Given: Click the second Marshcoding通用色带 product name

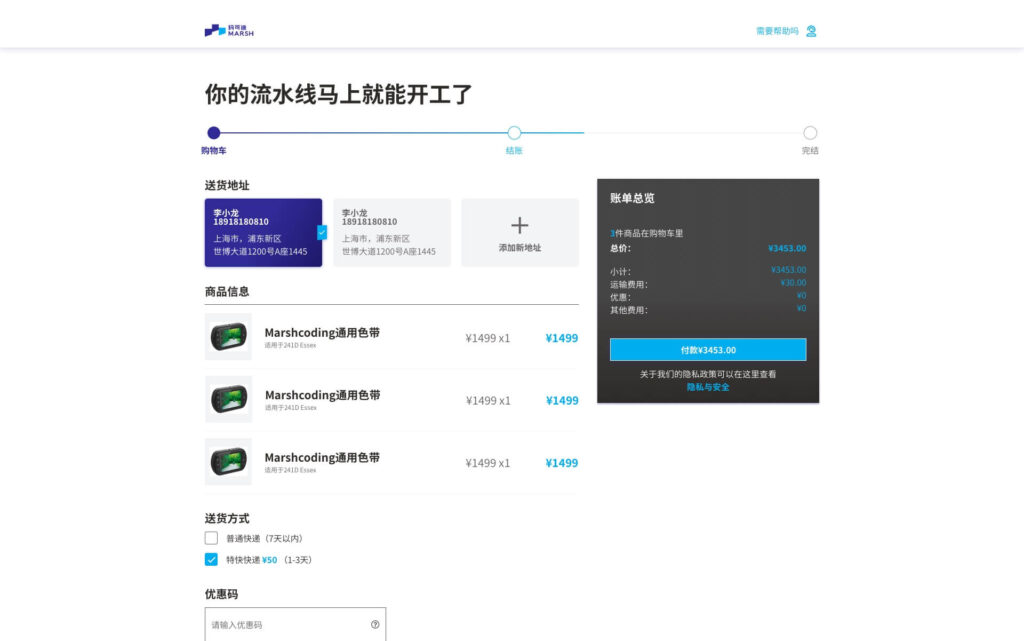Looking at the screenshot, I should [322, 395].
